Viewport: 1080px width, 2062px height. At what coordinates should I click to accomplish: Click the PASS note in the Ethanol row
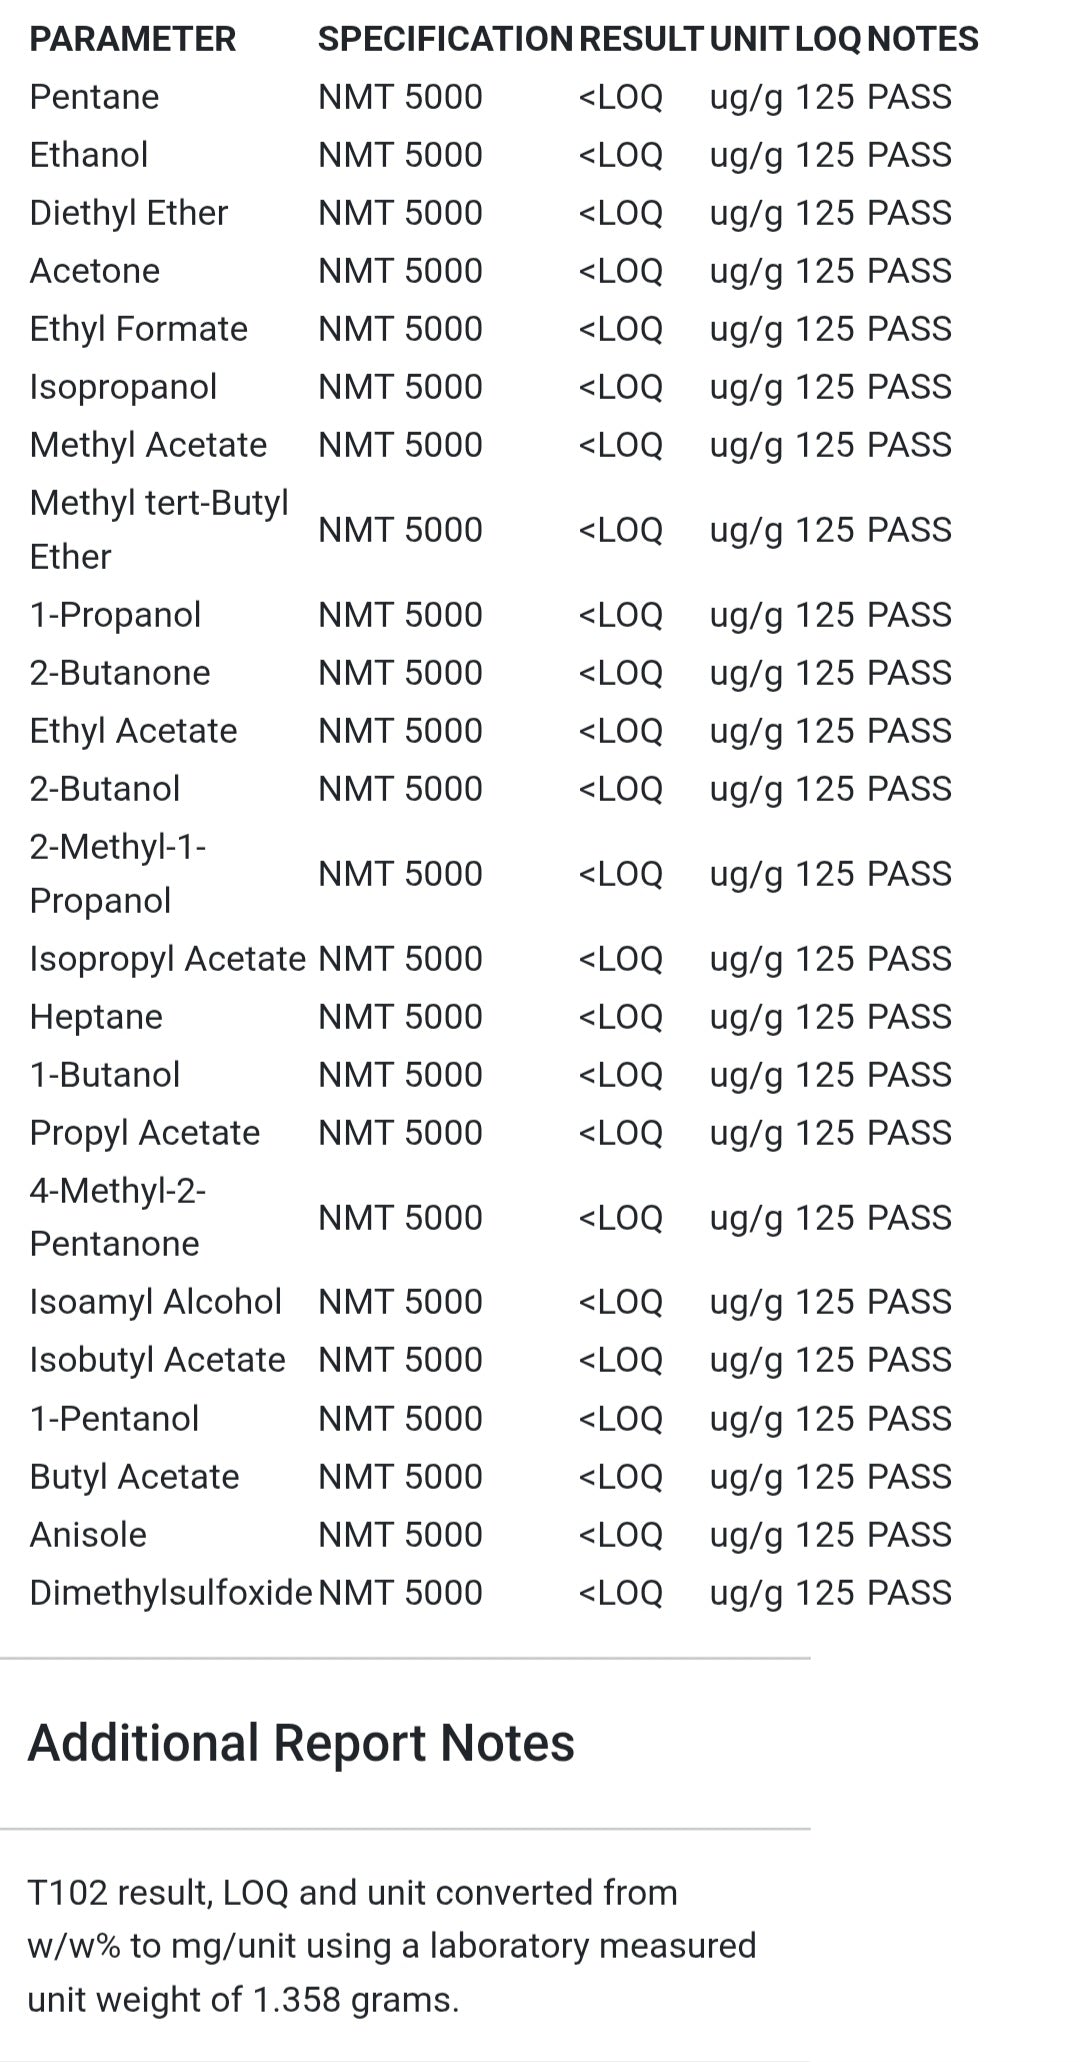[x=908, y=155]
